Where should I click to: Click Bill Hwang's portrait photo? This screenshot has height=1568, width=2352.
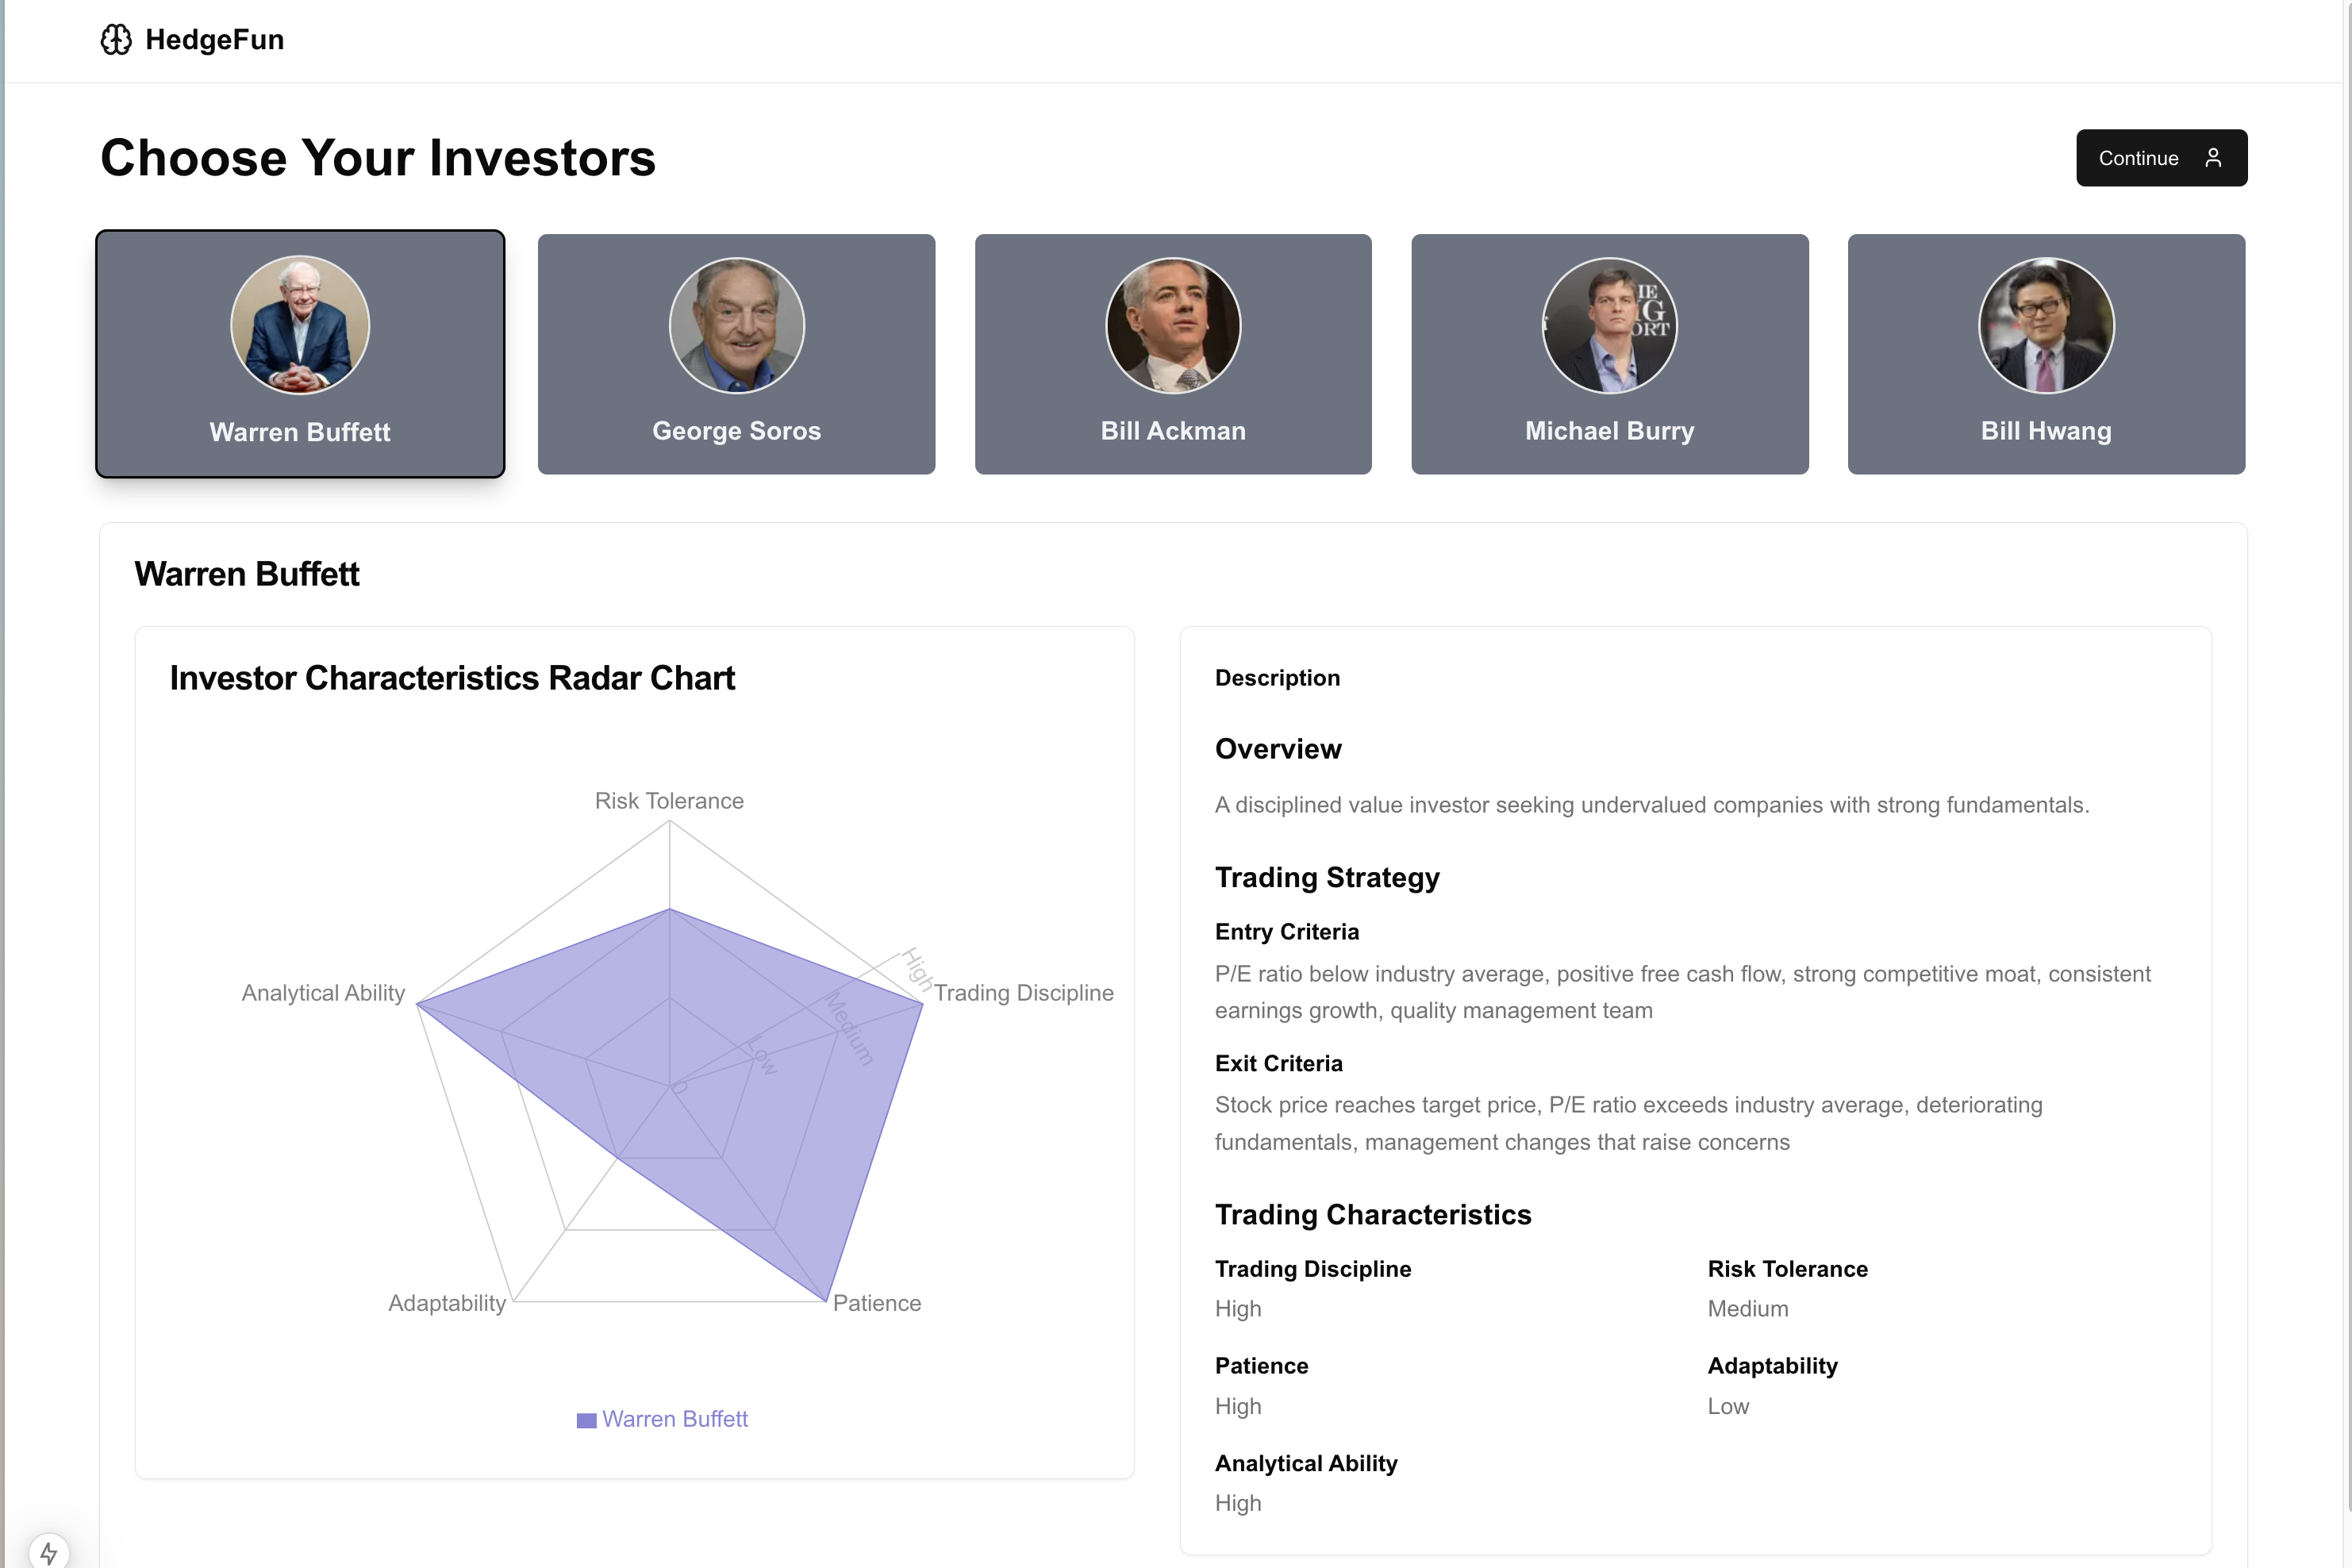(x=2046, y=325)
